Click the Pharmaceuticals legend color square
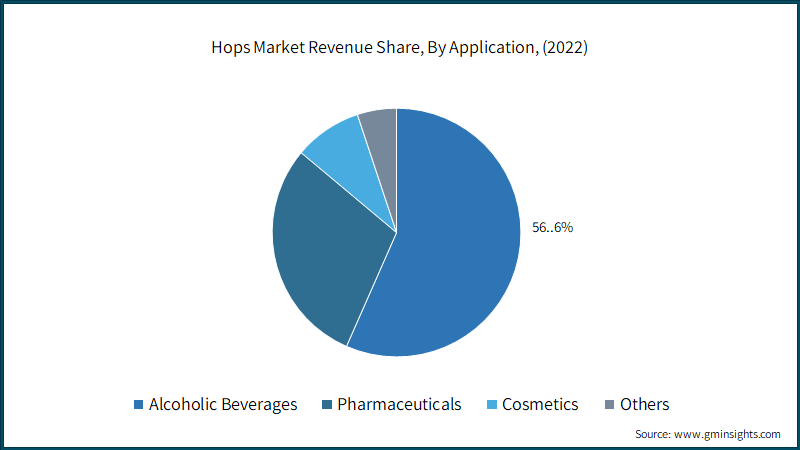Image resolution: width=800 pixels, height=450 pixels. tap(327, 405)
